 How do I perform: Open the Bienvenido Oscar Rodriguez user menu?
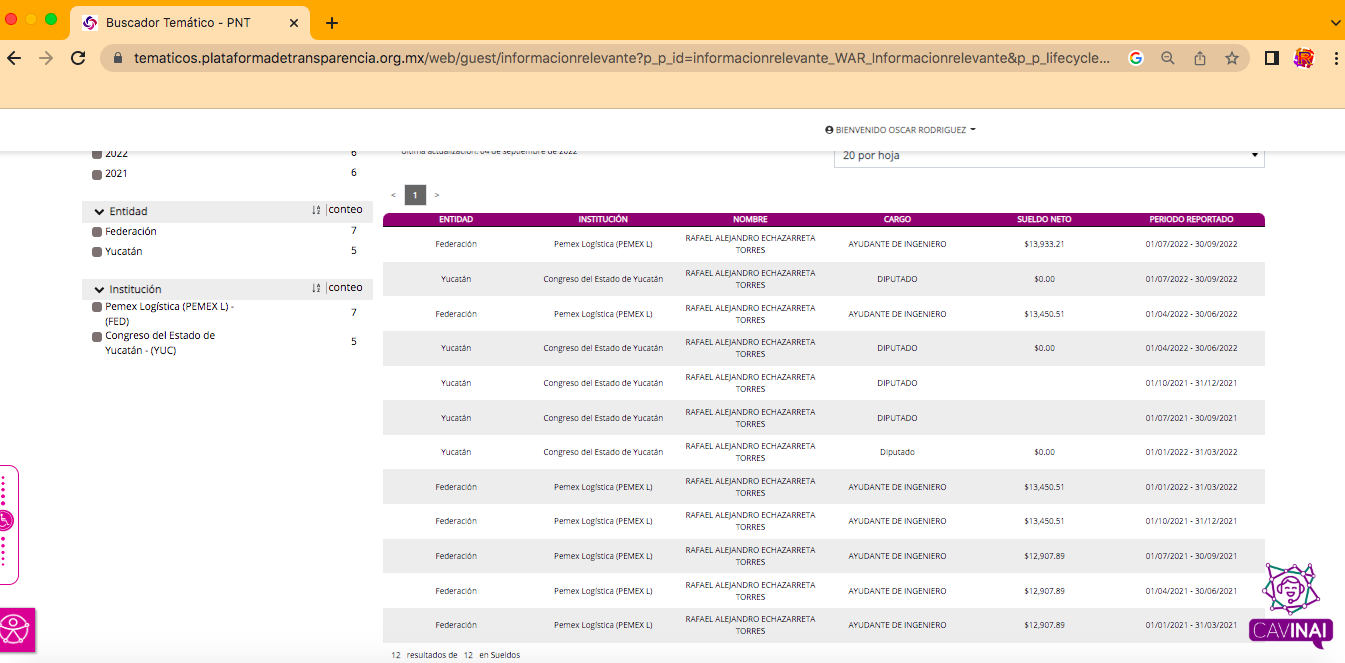[x=900, y=130]
